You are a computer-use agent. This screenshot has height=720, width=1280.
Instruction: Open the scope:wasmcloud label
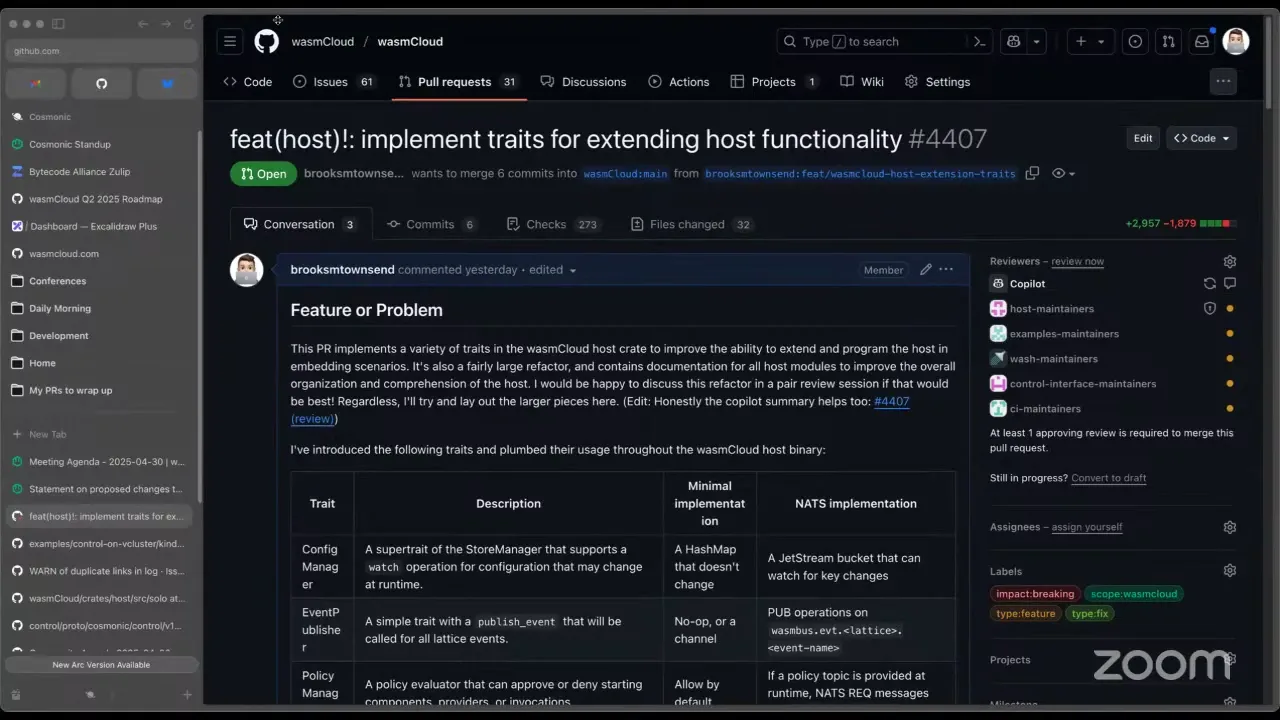pos(1134,594)
